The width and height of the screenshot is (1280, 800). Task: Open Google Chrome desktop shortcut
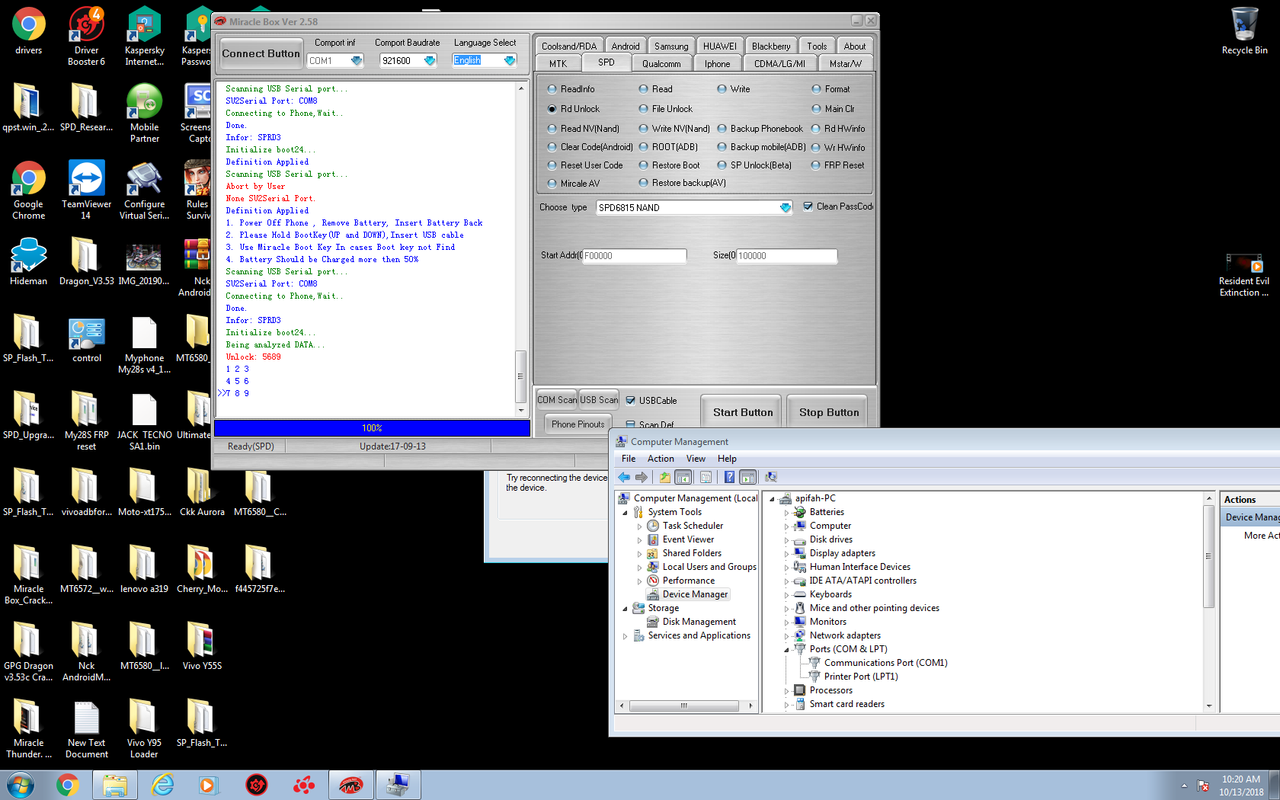coord(28,190)
